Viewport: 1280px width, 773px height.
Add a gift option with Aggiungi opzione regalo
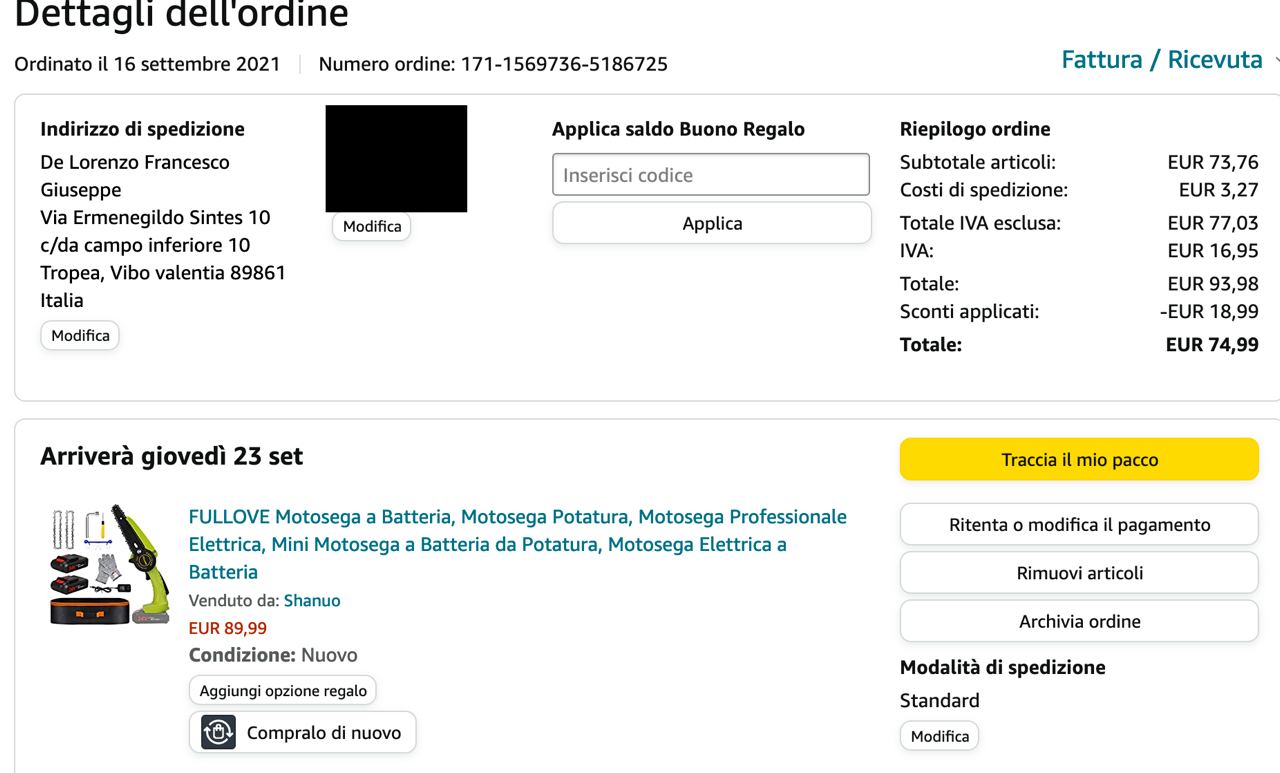point(283,690)
